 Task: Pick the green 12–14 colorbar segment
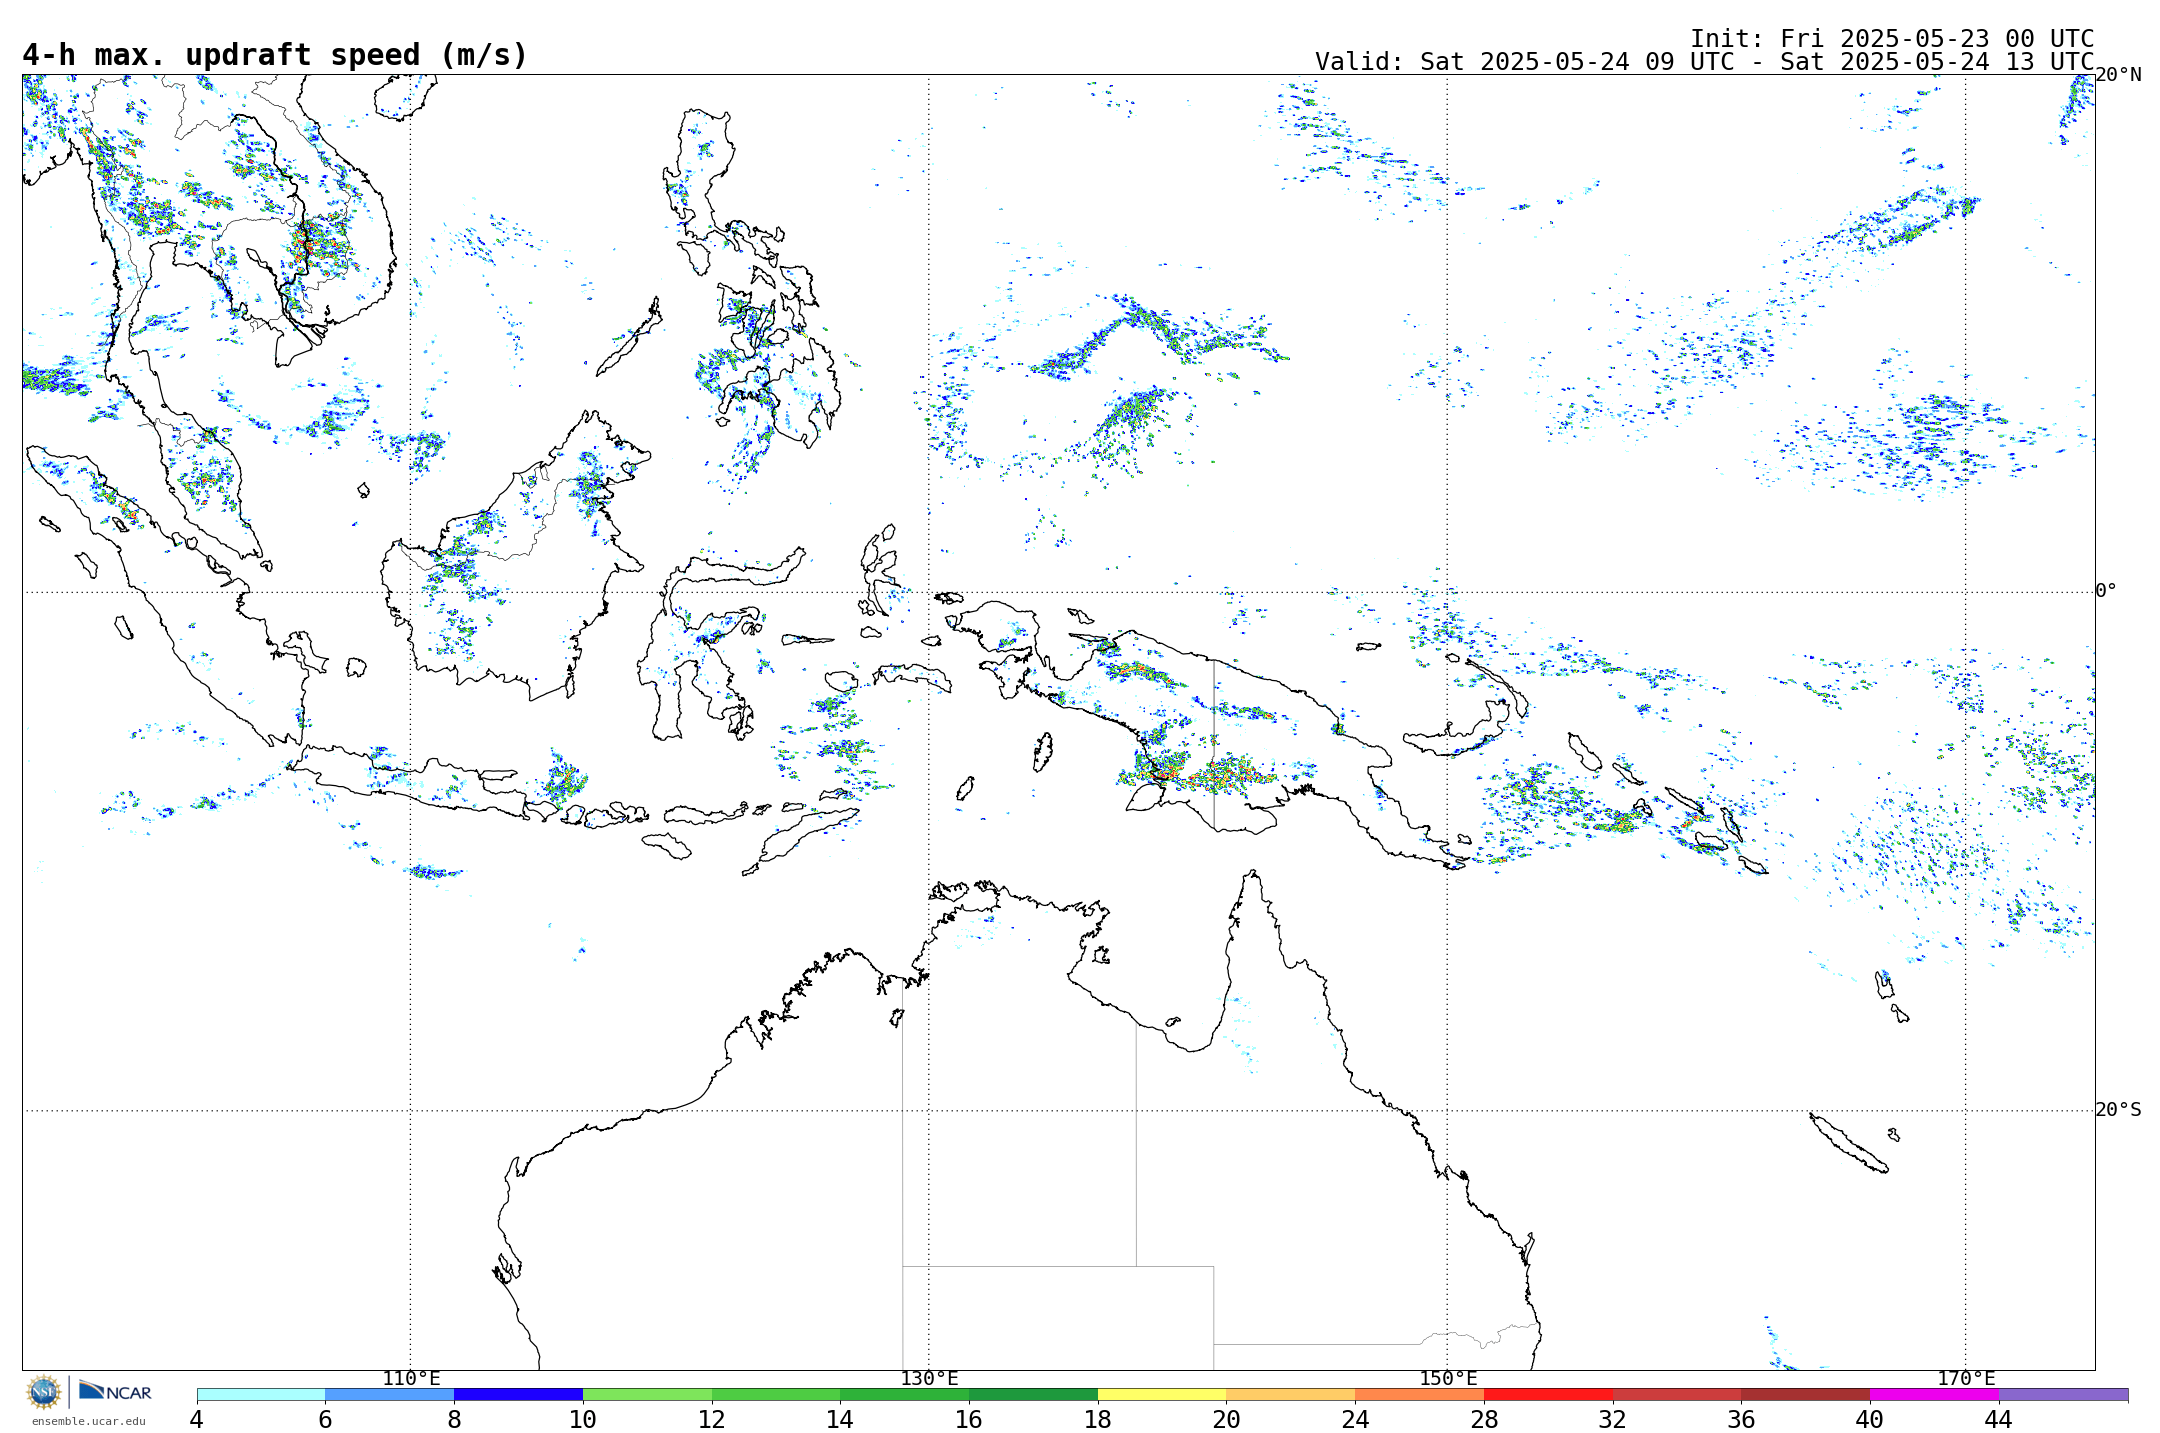click(x=776, y=1394)
